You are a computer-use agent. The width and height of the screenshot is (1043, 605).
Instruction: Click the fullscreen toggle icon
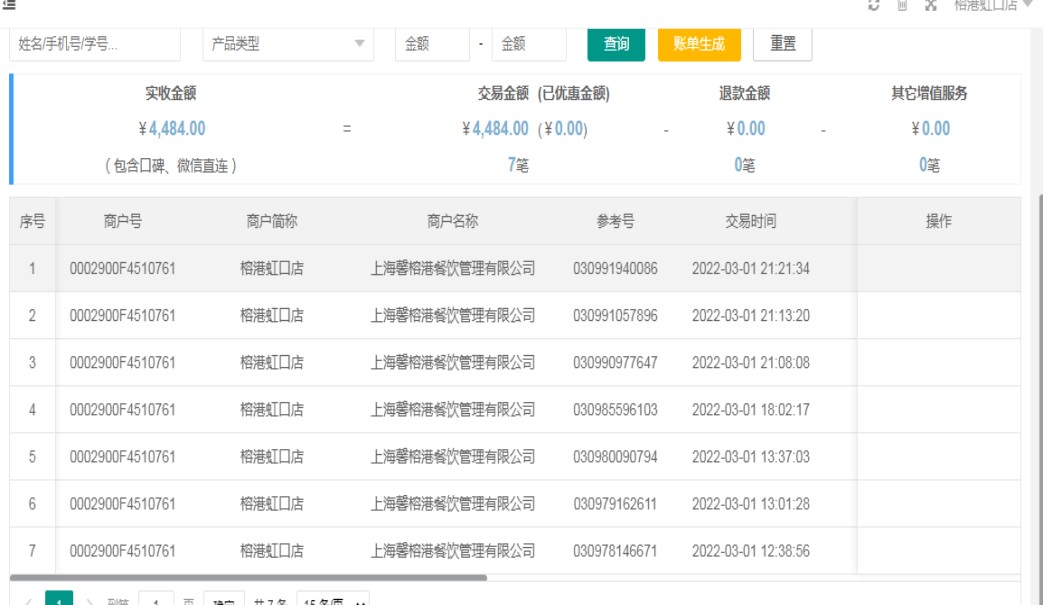coord(930,5)
